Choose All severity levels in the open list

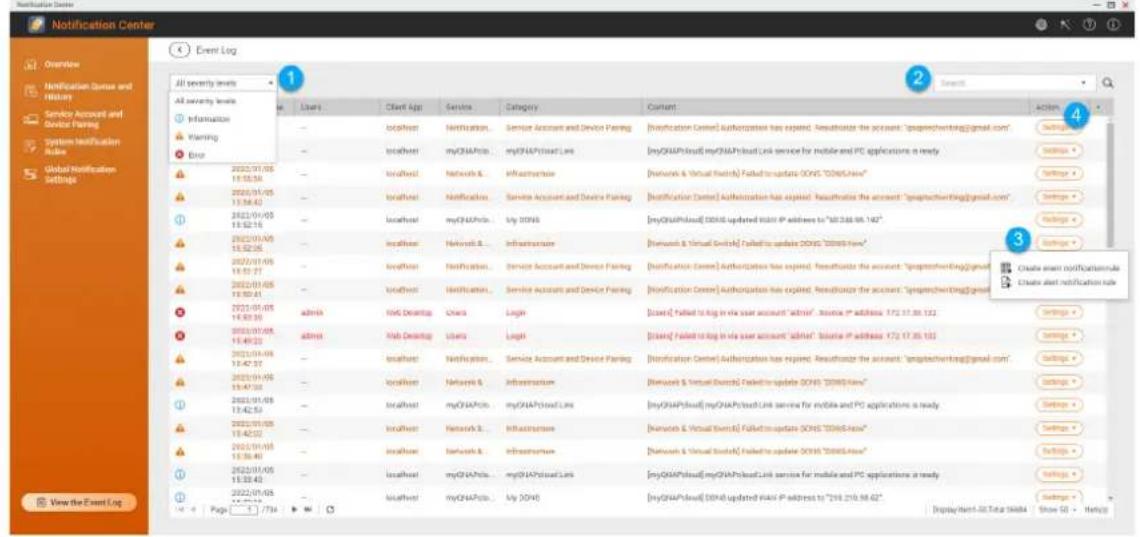point(222,101)
